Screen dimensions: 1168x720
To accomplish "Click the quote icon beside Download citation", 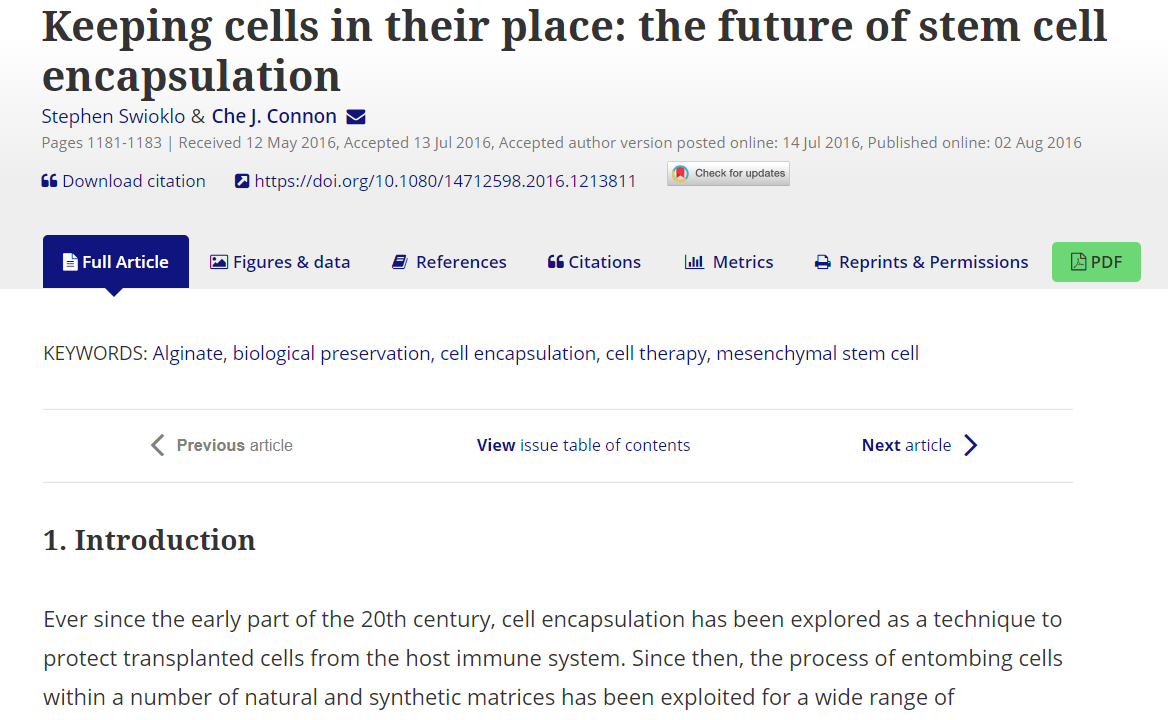I will [49, 181].
